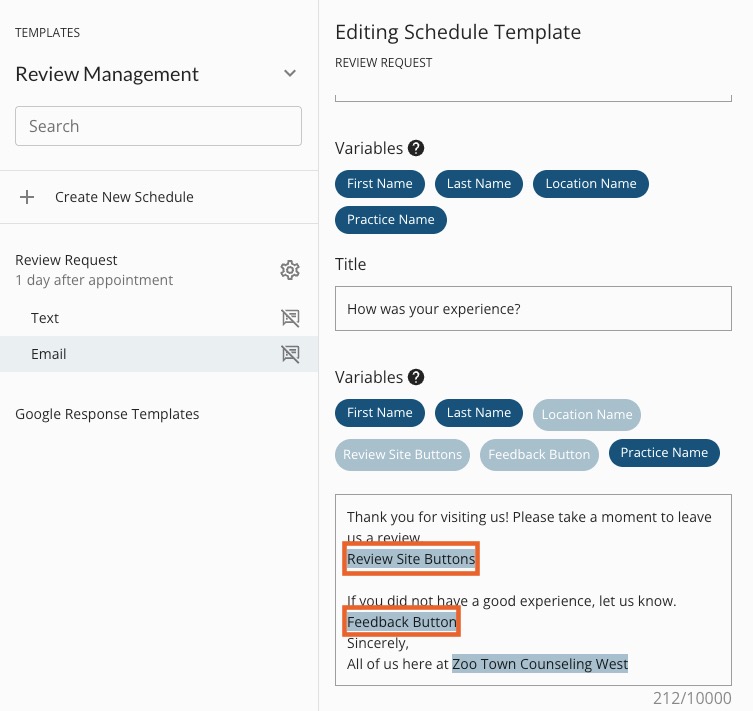Click Create New Schedule
The image size is (753, 711).
point(124,197)
